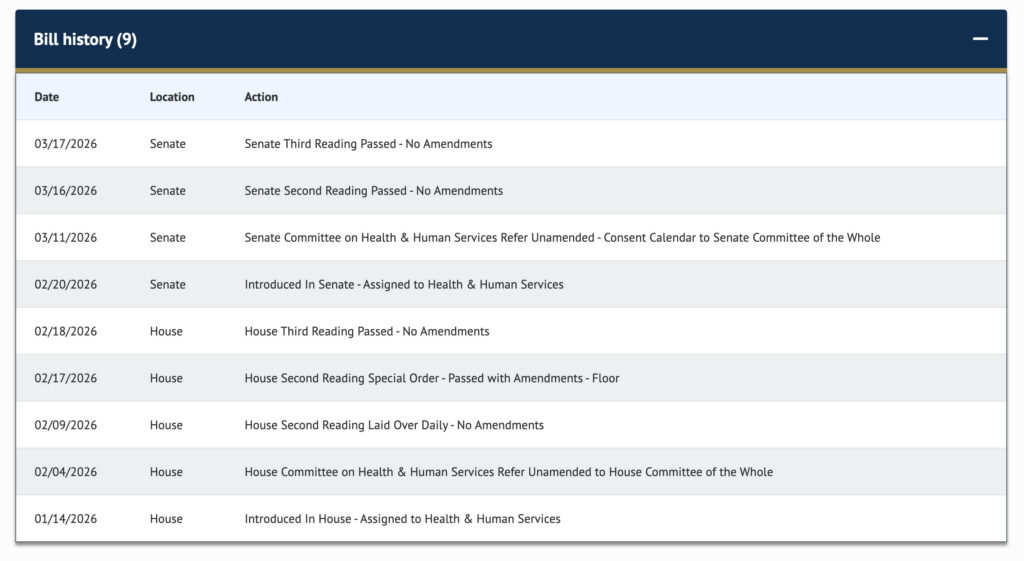This screenshot has width=1024, height=561.
Task: Click the 03/17/2026 date cell
Action: click(x=66, y=144)
